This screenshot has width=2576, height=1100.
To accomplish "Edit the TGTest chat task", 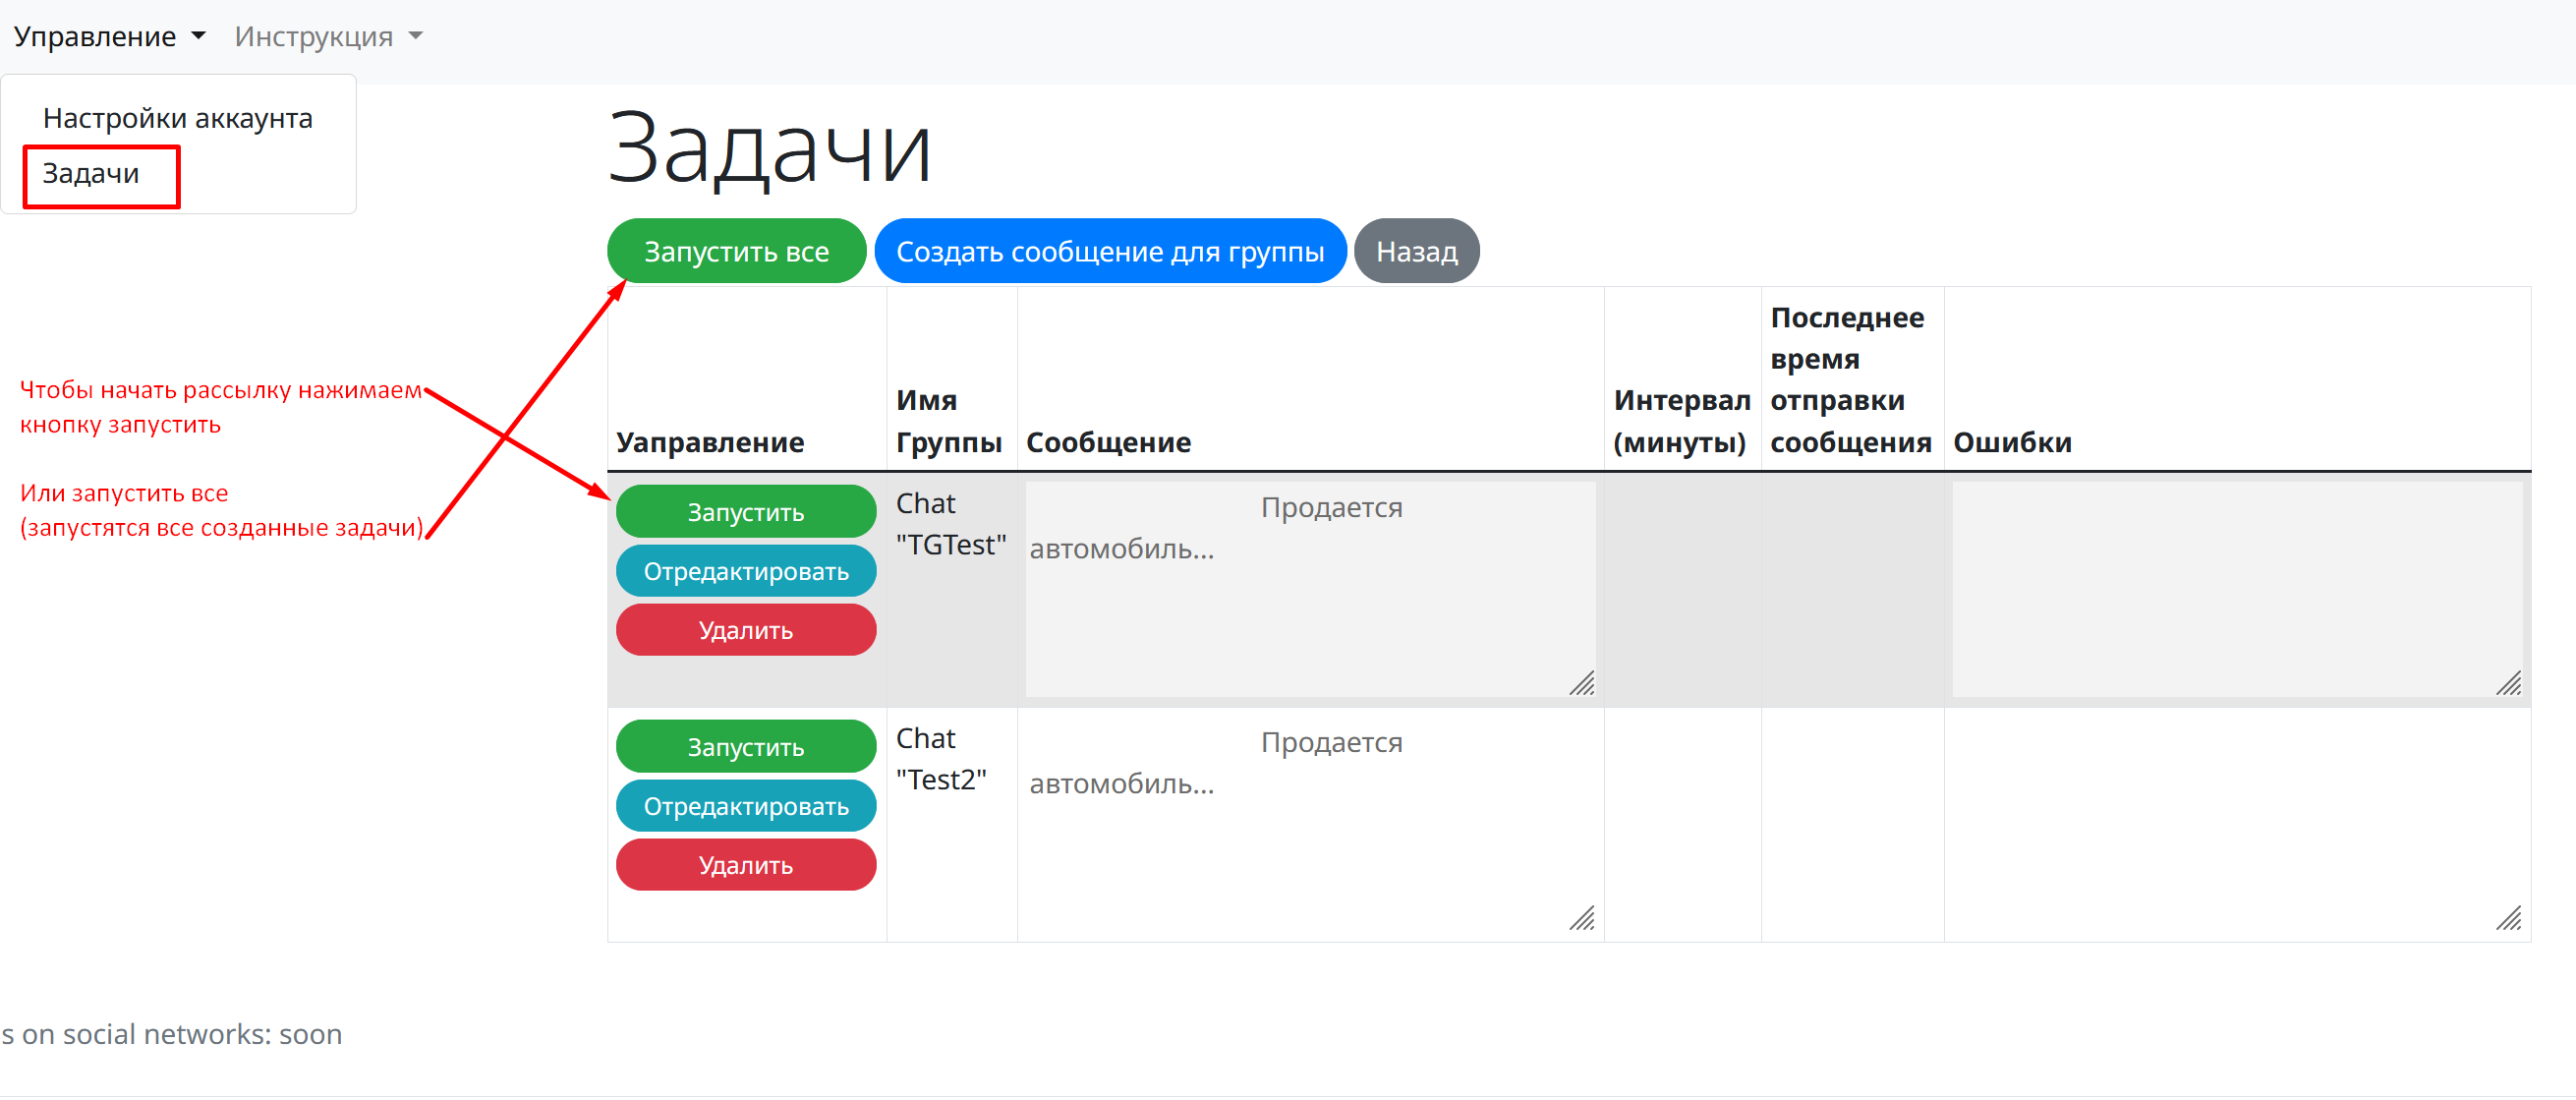I will coord(745,571).
